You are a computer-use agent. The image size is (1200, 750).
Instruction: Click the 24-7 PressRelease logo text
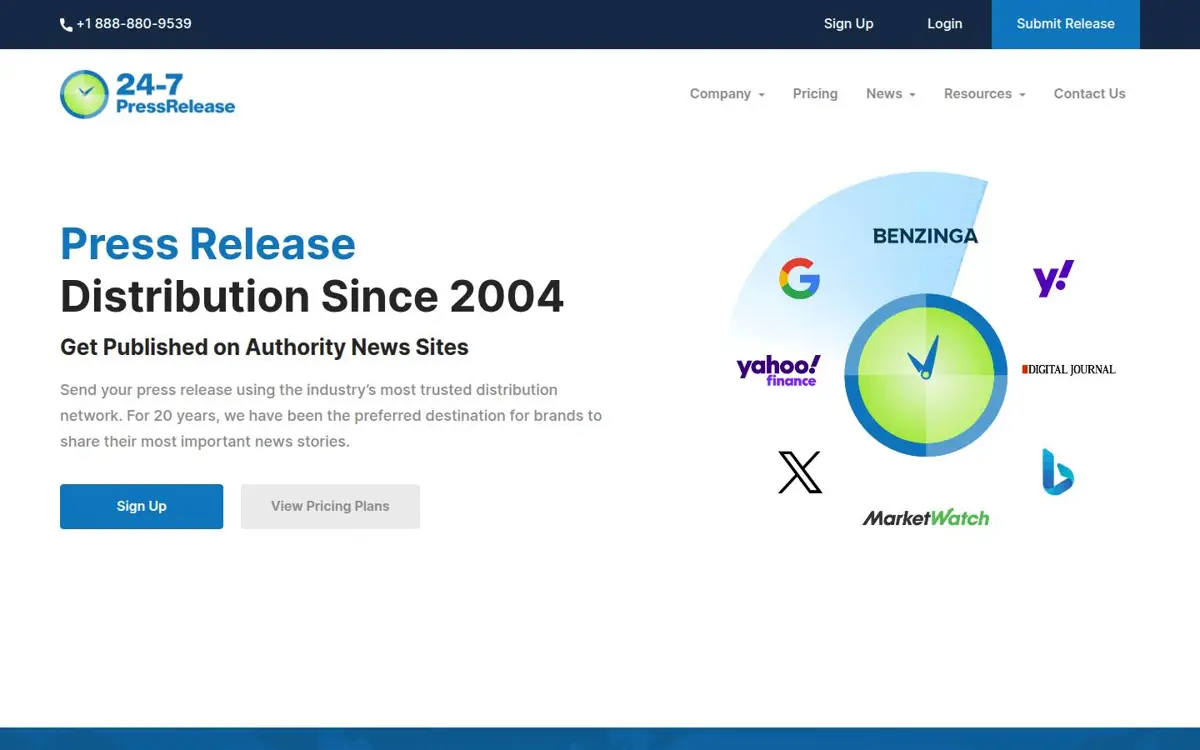(x=175, y=94)
